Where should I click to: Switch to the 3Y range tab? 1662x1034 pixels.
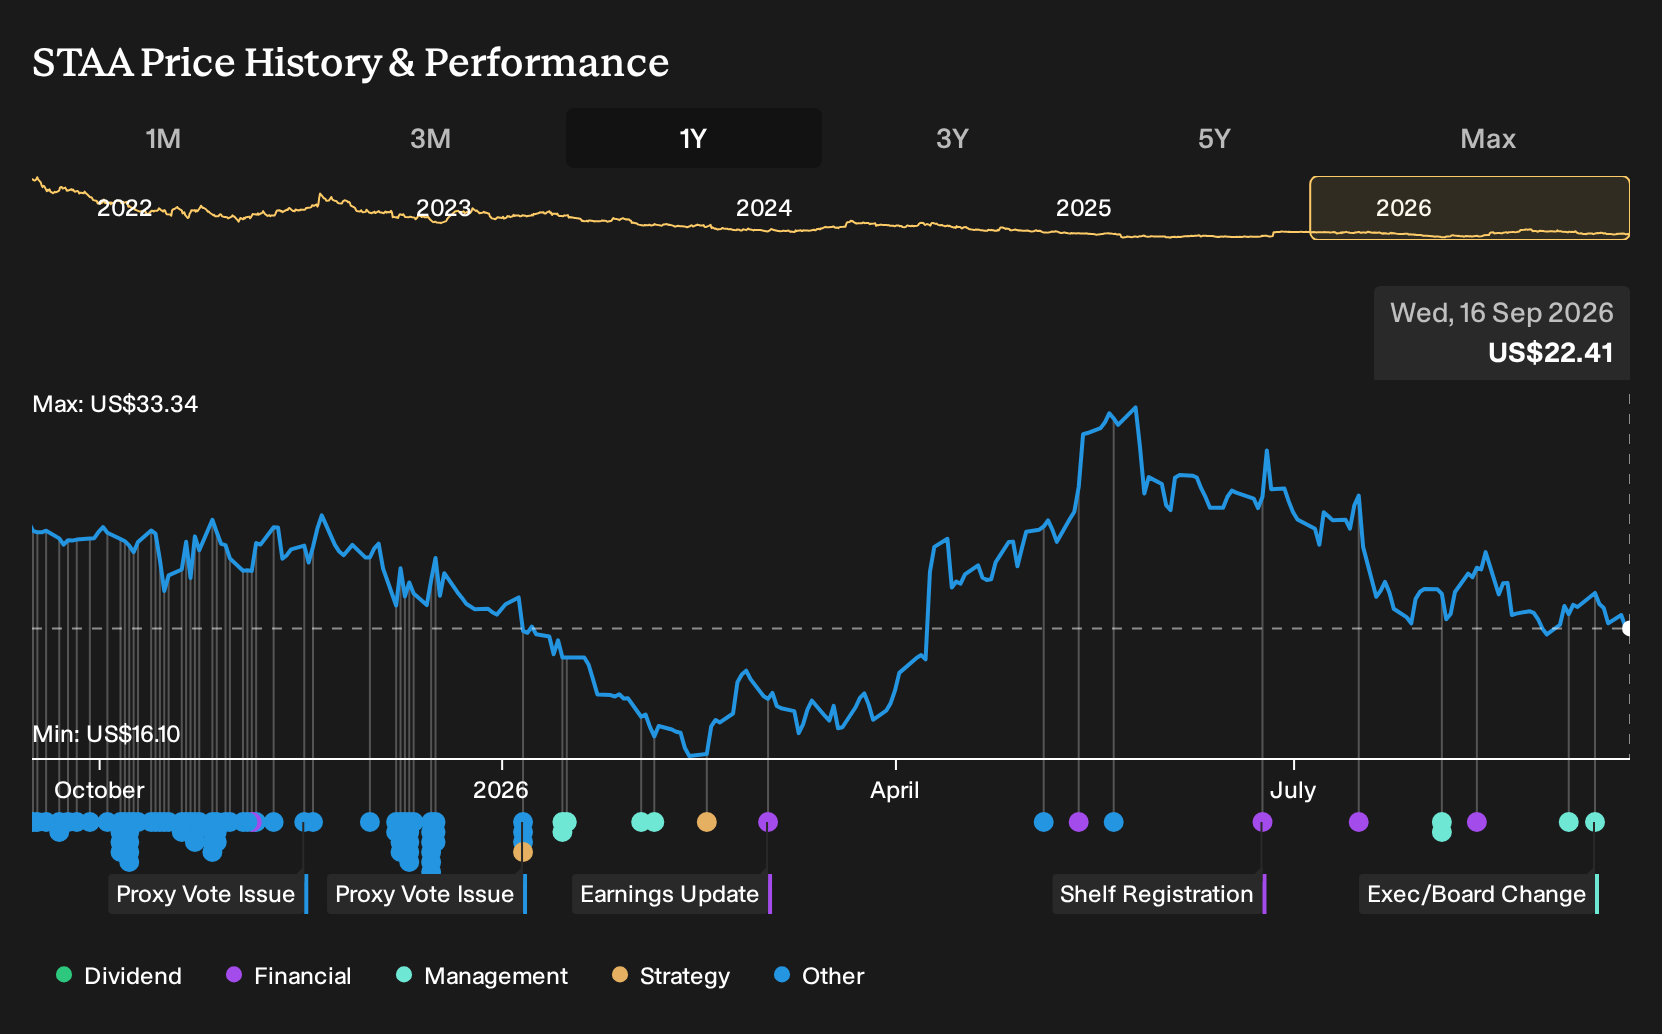(x=952, y=138)
